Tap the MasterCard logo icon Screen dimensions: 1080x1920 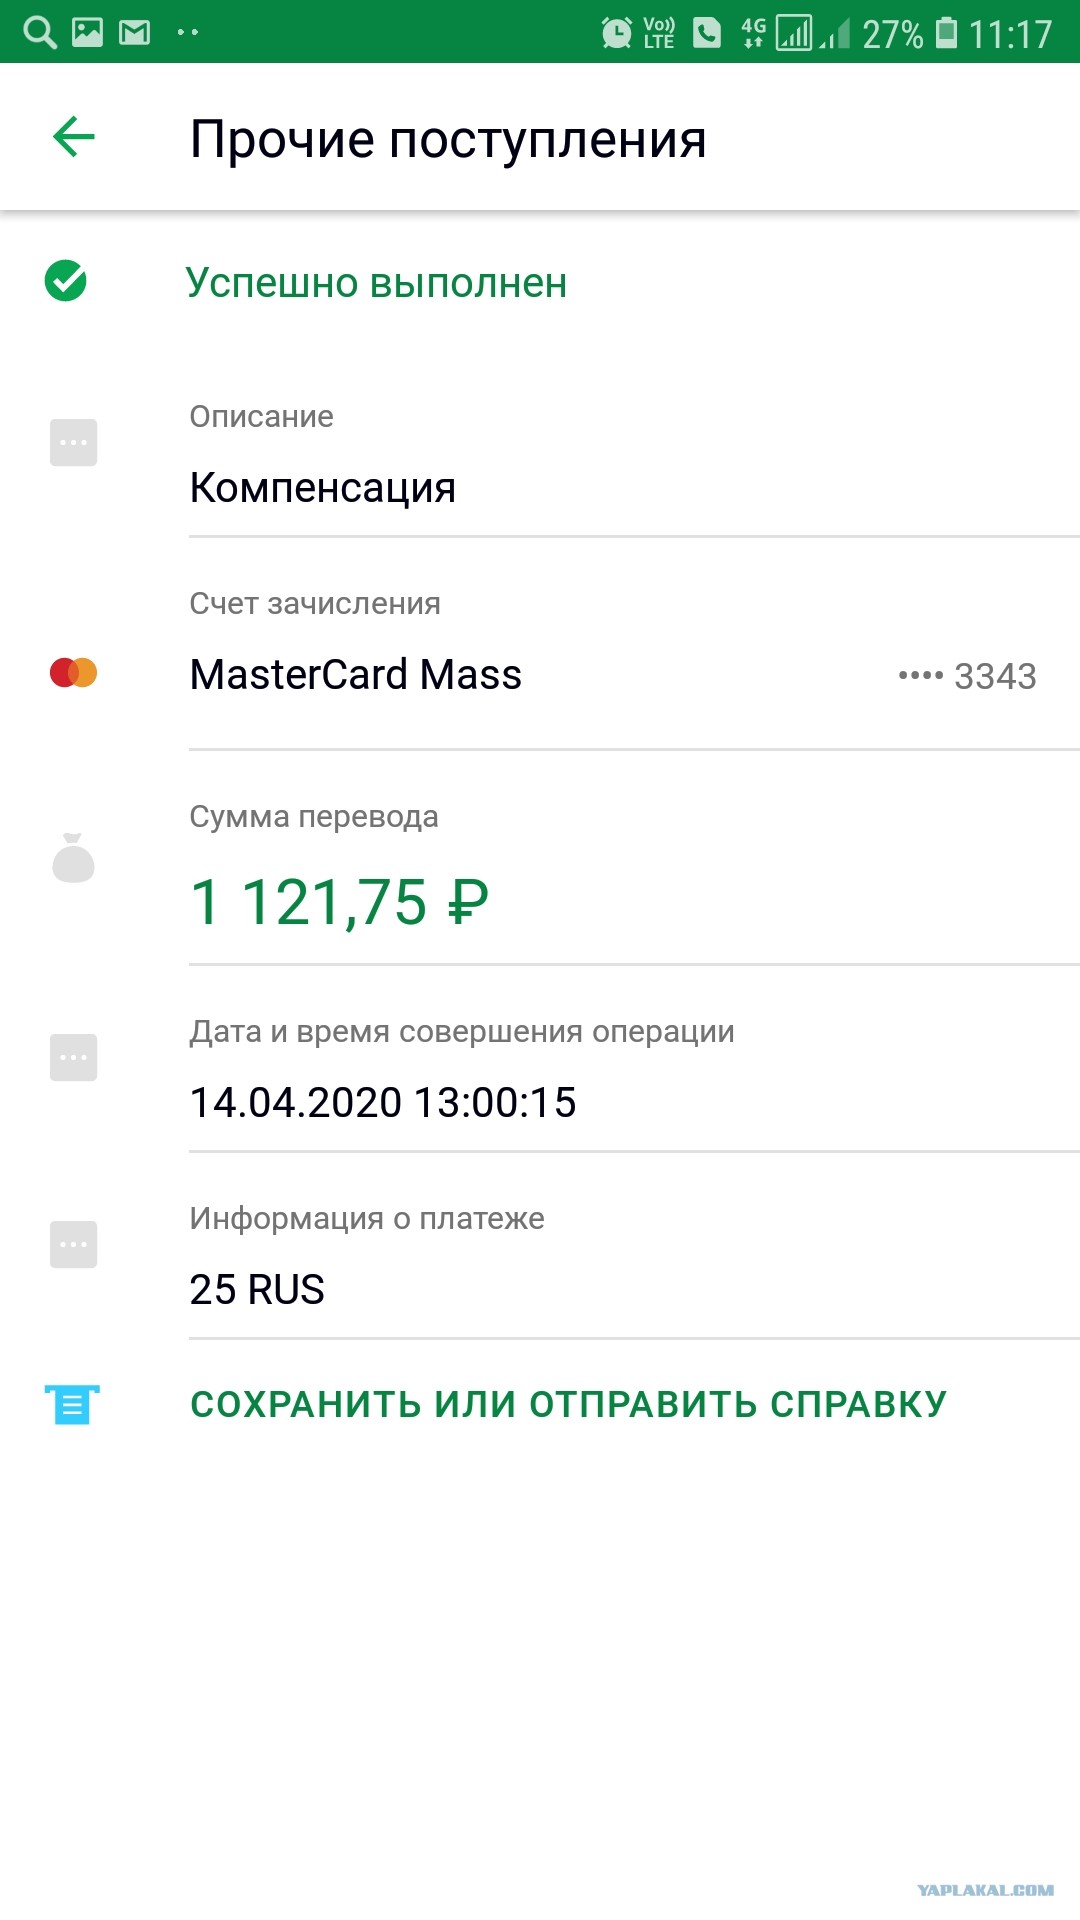point(74,673)
